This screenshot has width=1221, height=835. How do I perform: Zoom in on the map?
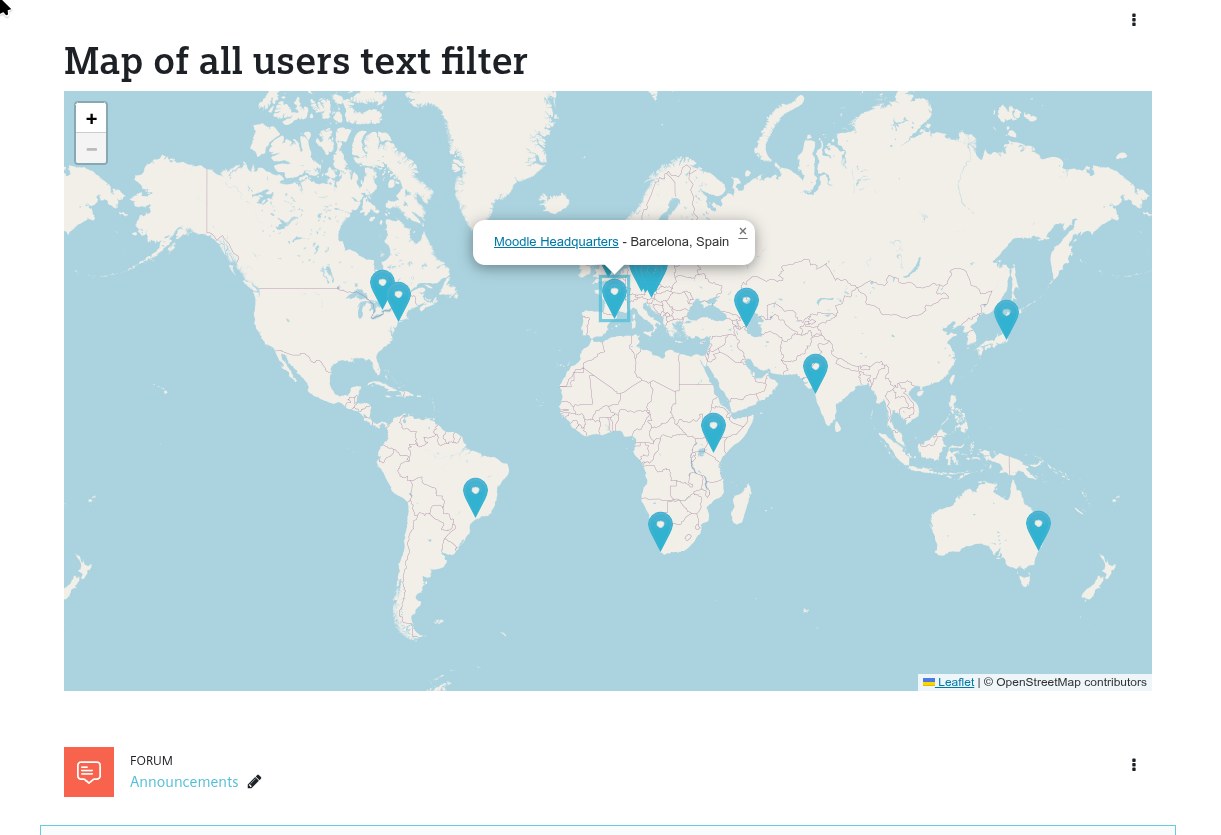click(91, 118)
